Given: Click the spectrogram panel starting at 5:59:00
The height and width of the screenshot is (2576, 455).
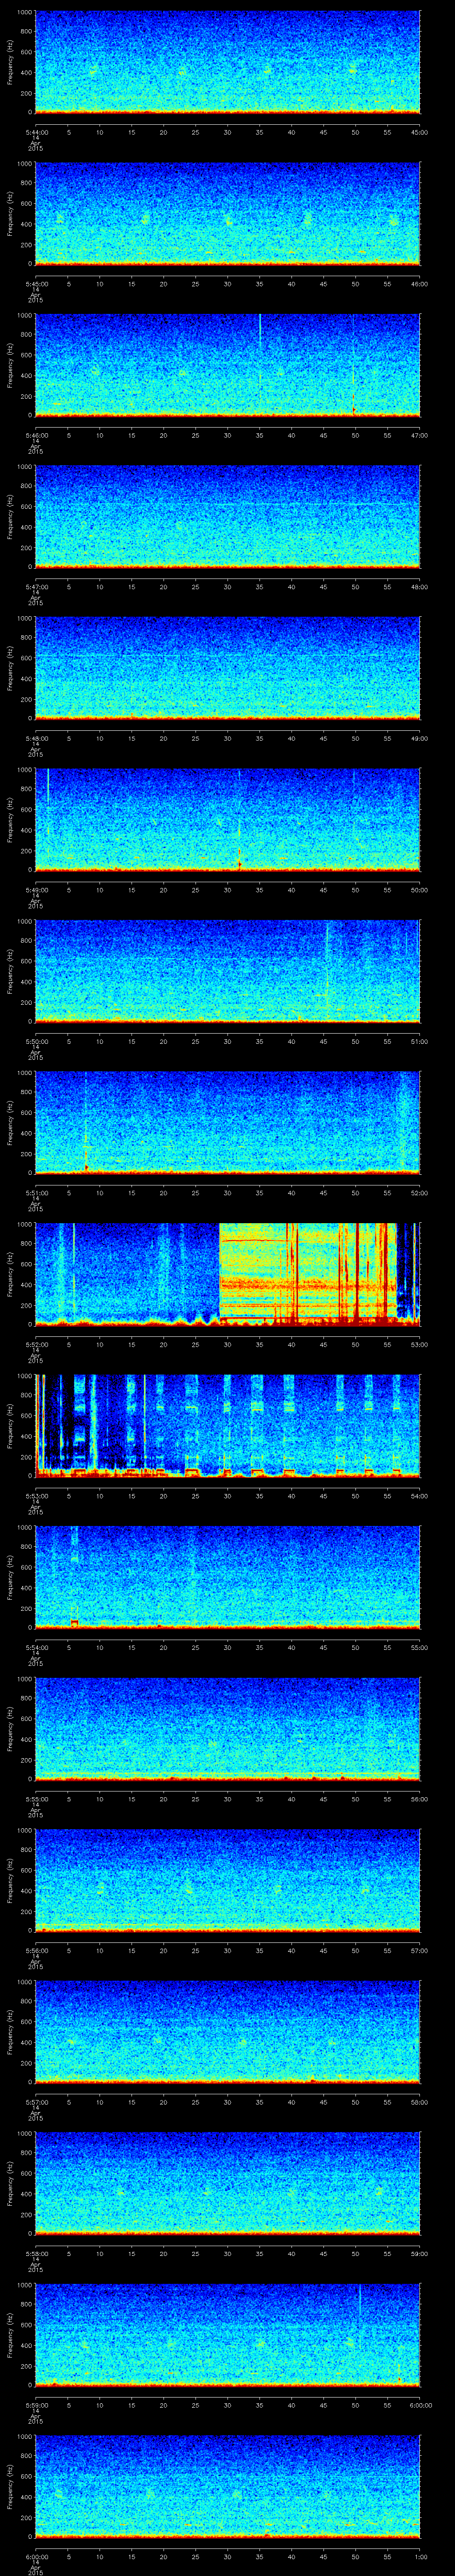Looking at the screenshot, I should [x=227, y=2334].
